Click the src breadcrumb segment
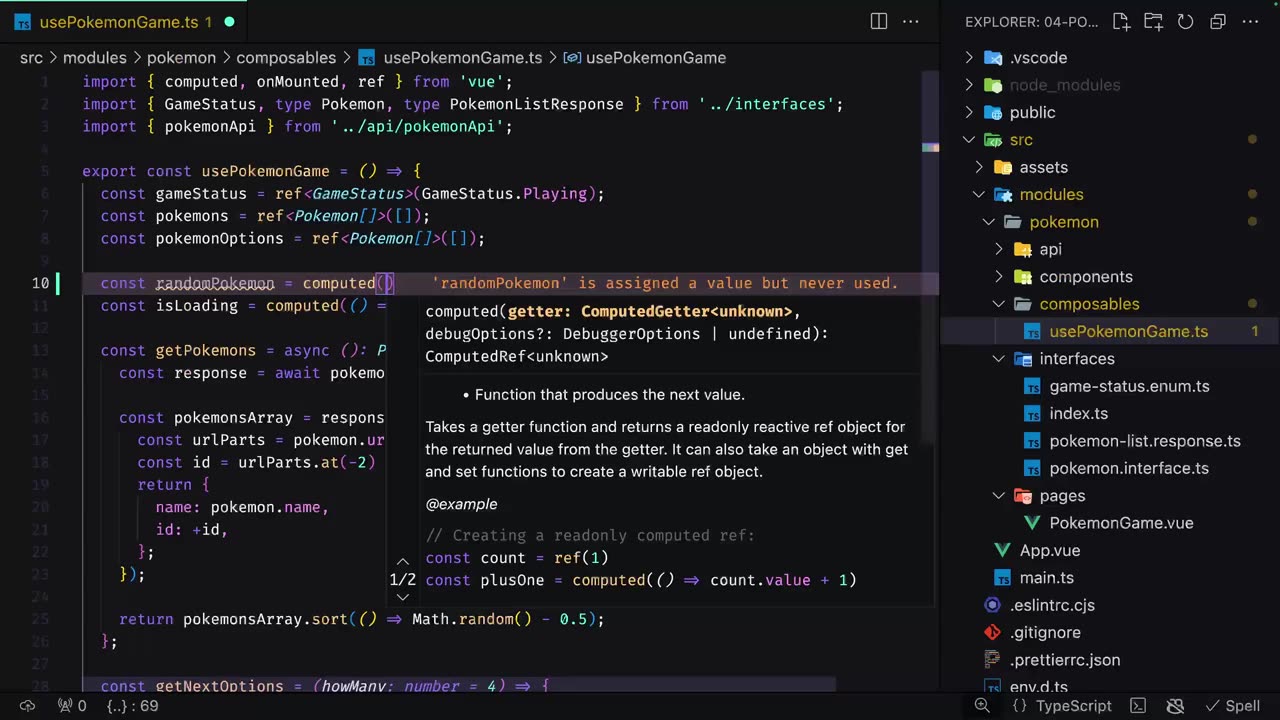This screenshot has height=720, width=1280. point(31,58)
